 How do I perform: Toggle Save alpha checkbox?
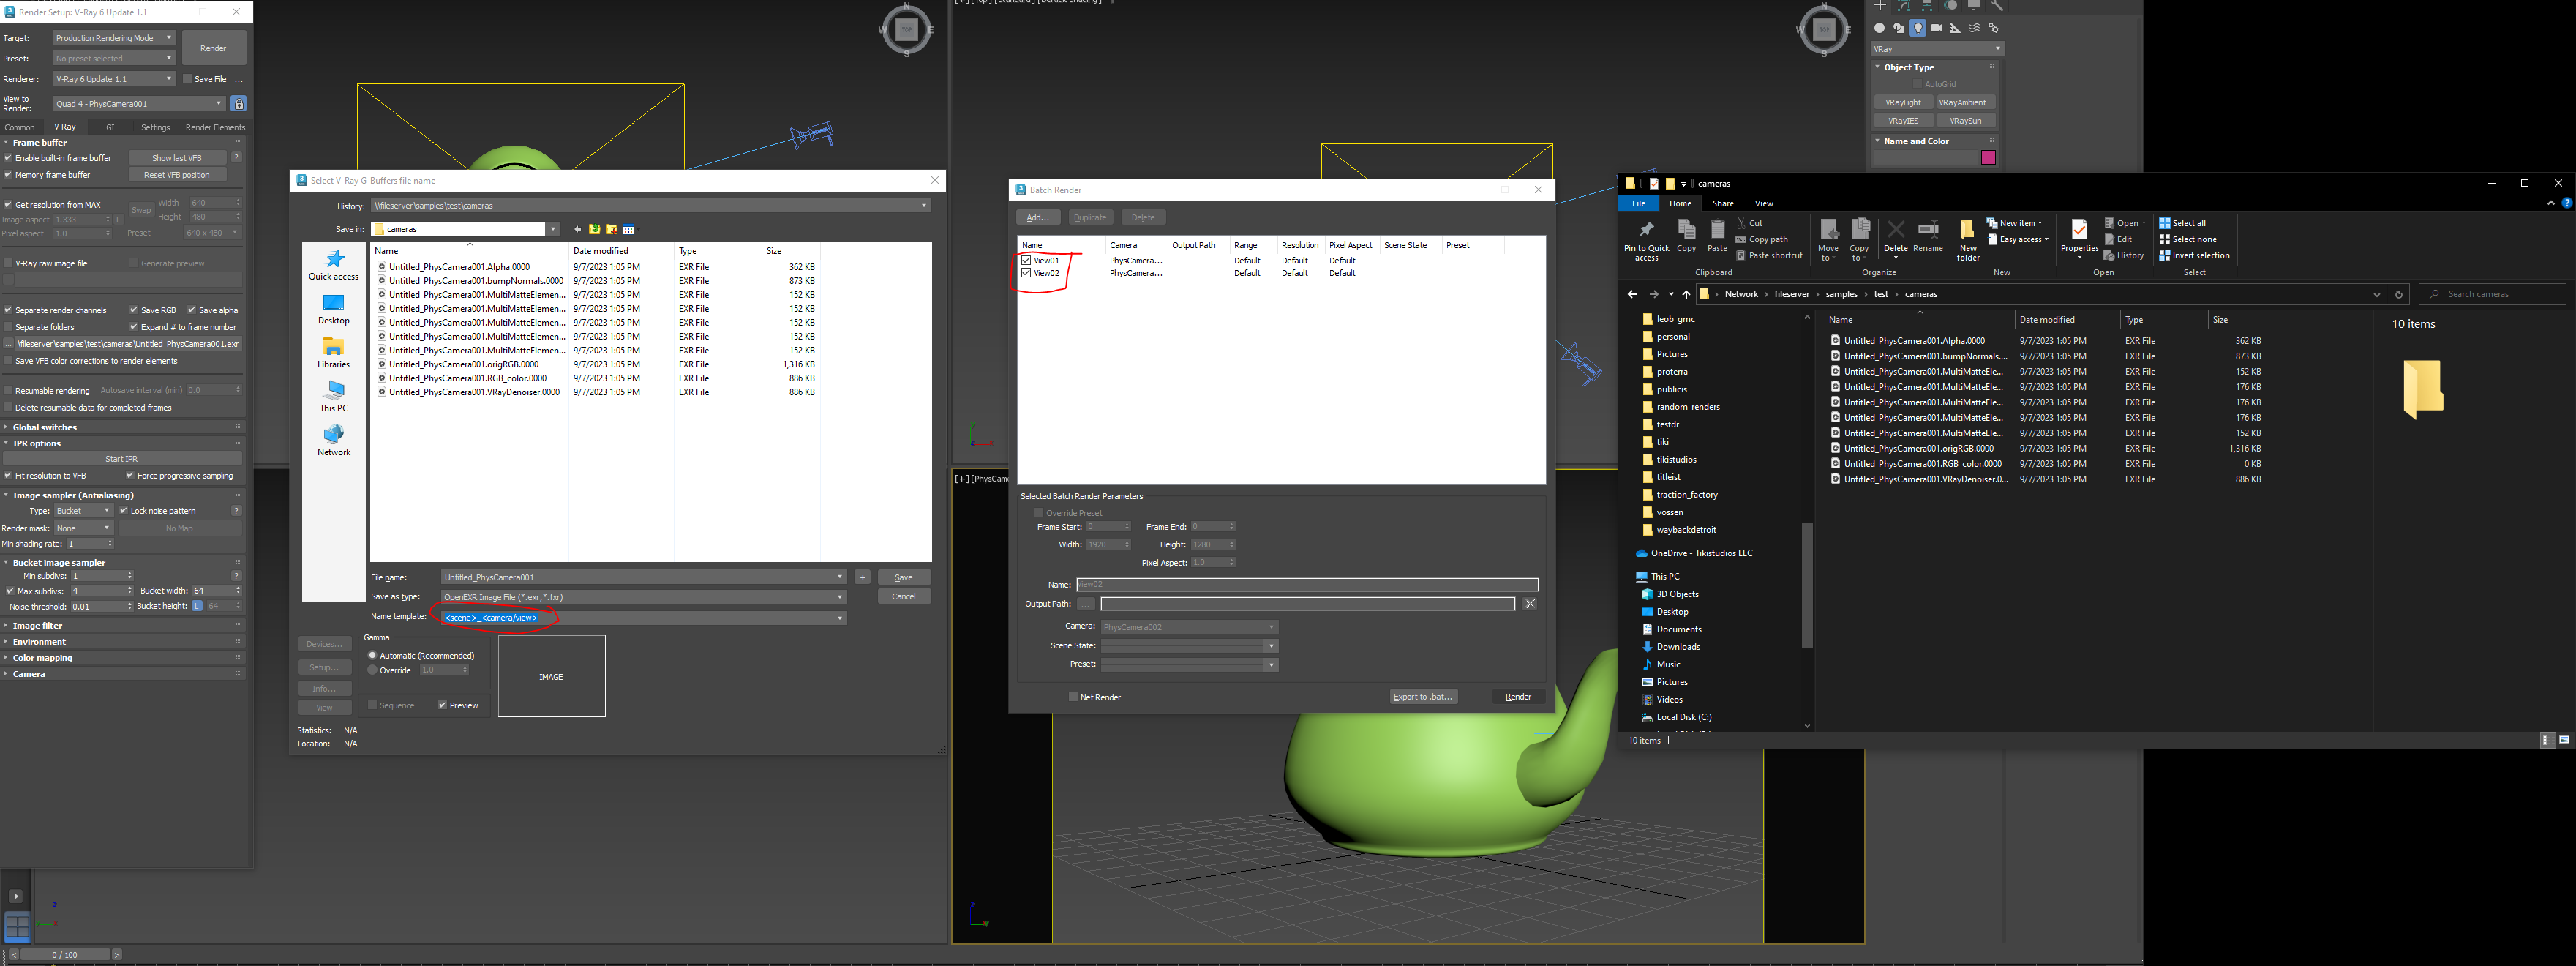point(191,310)
